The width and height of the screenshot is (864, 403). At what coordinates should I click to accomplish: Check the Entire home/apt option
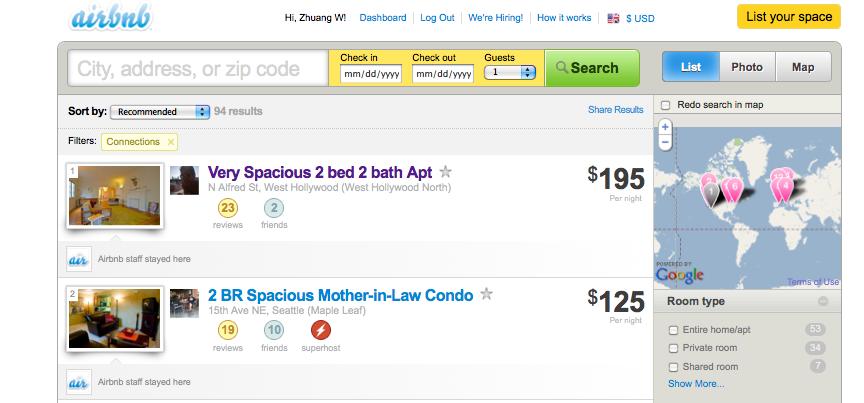tap(673, 330)
